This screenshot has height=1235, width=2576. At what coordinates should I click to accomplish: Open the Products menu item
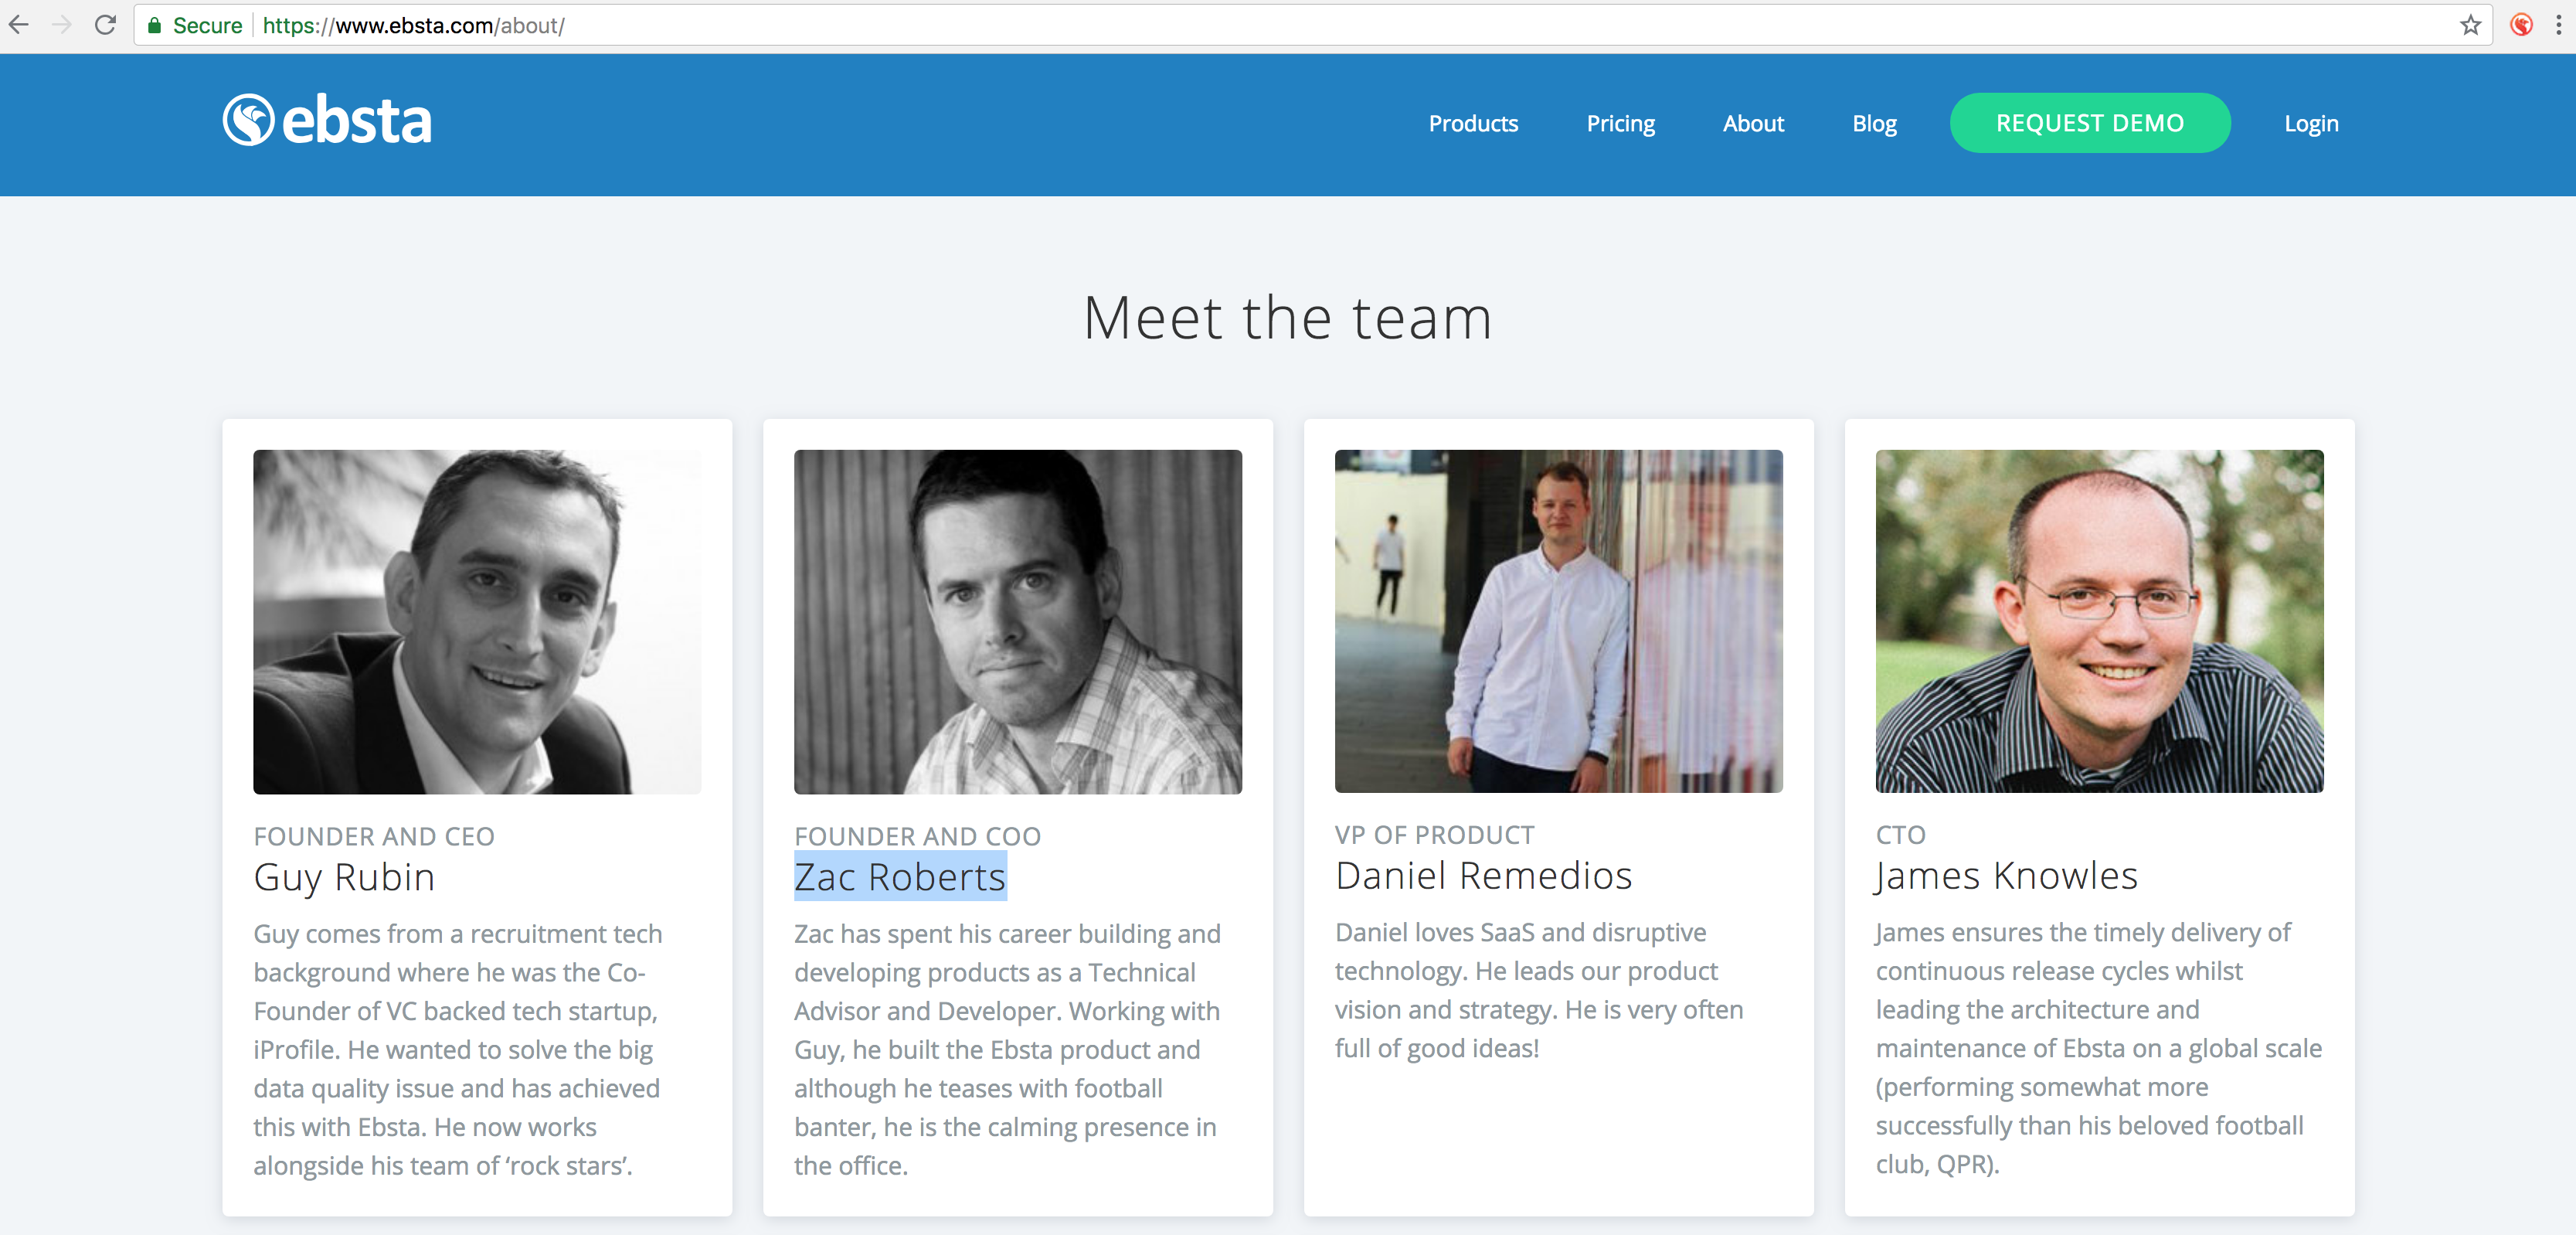[1472, 124]
